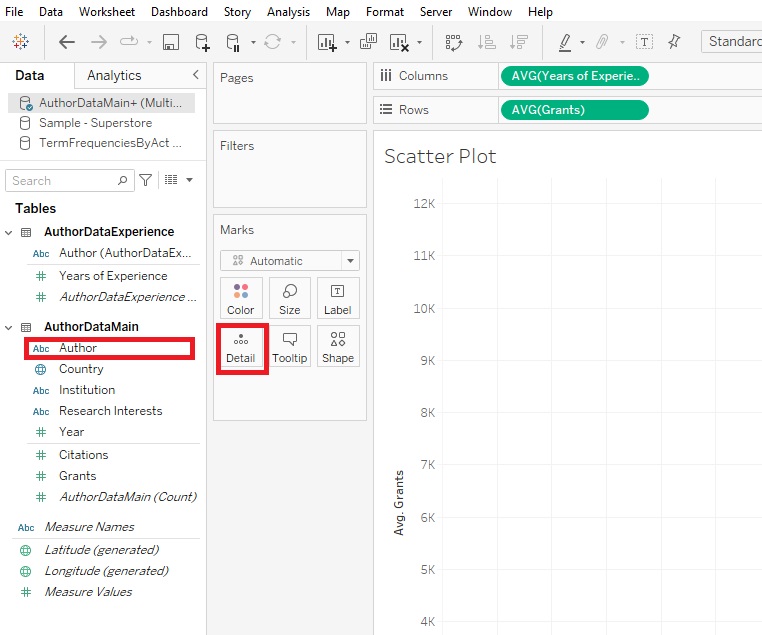Open the File menu
Screen dimensions: 762x635
pyautogui.click(x=14, y=12)
